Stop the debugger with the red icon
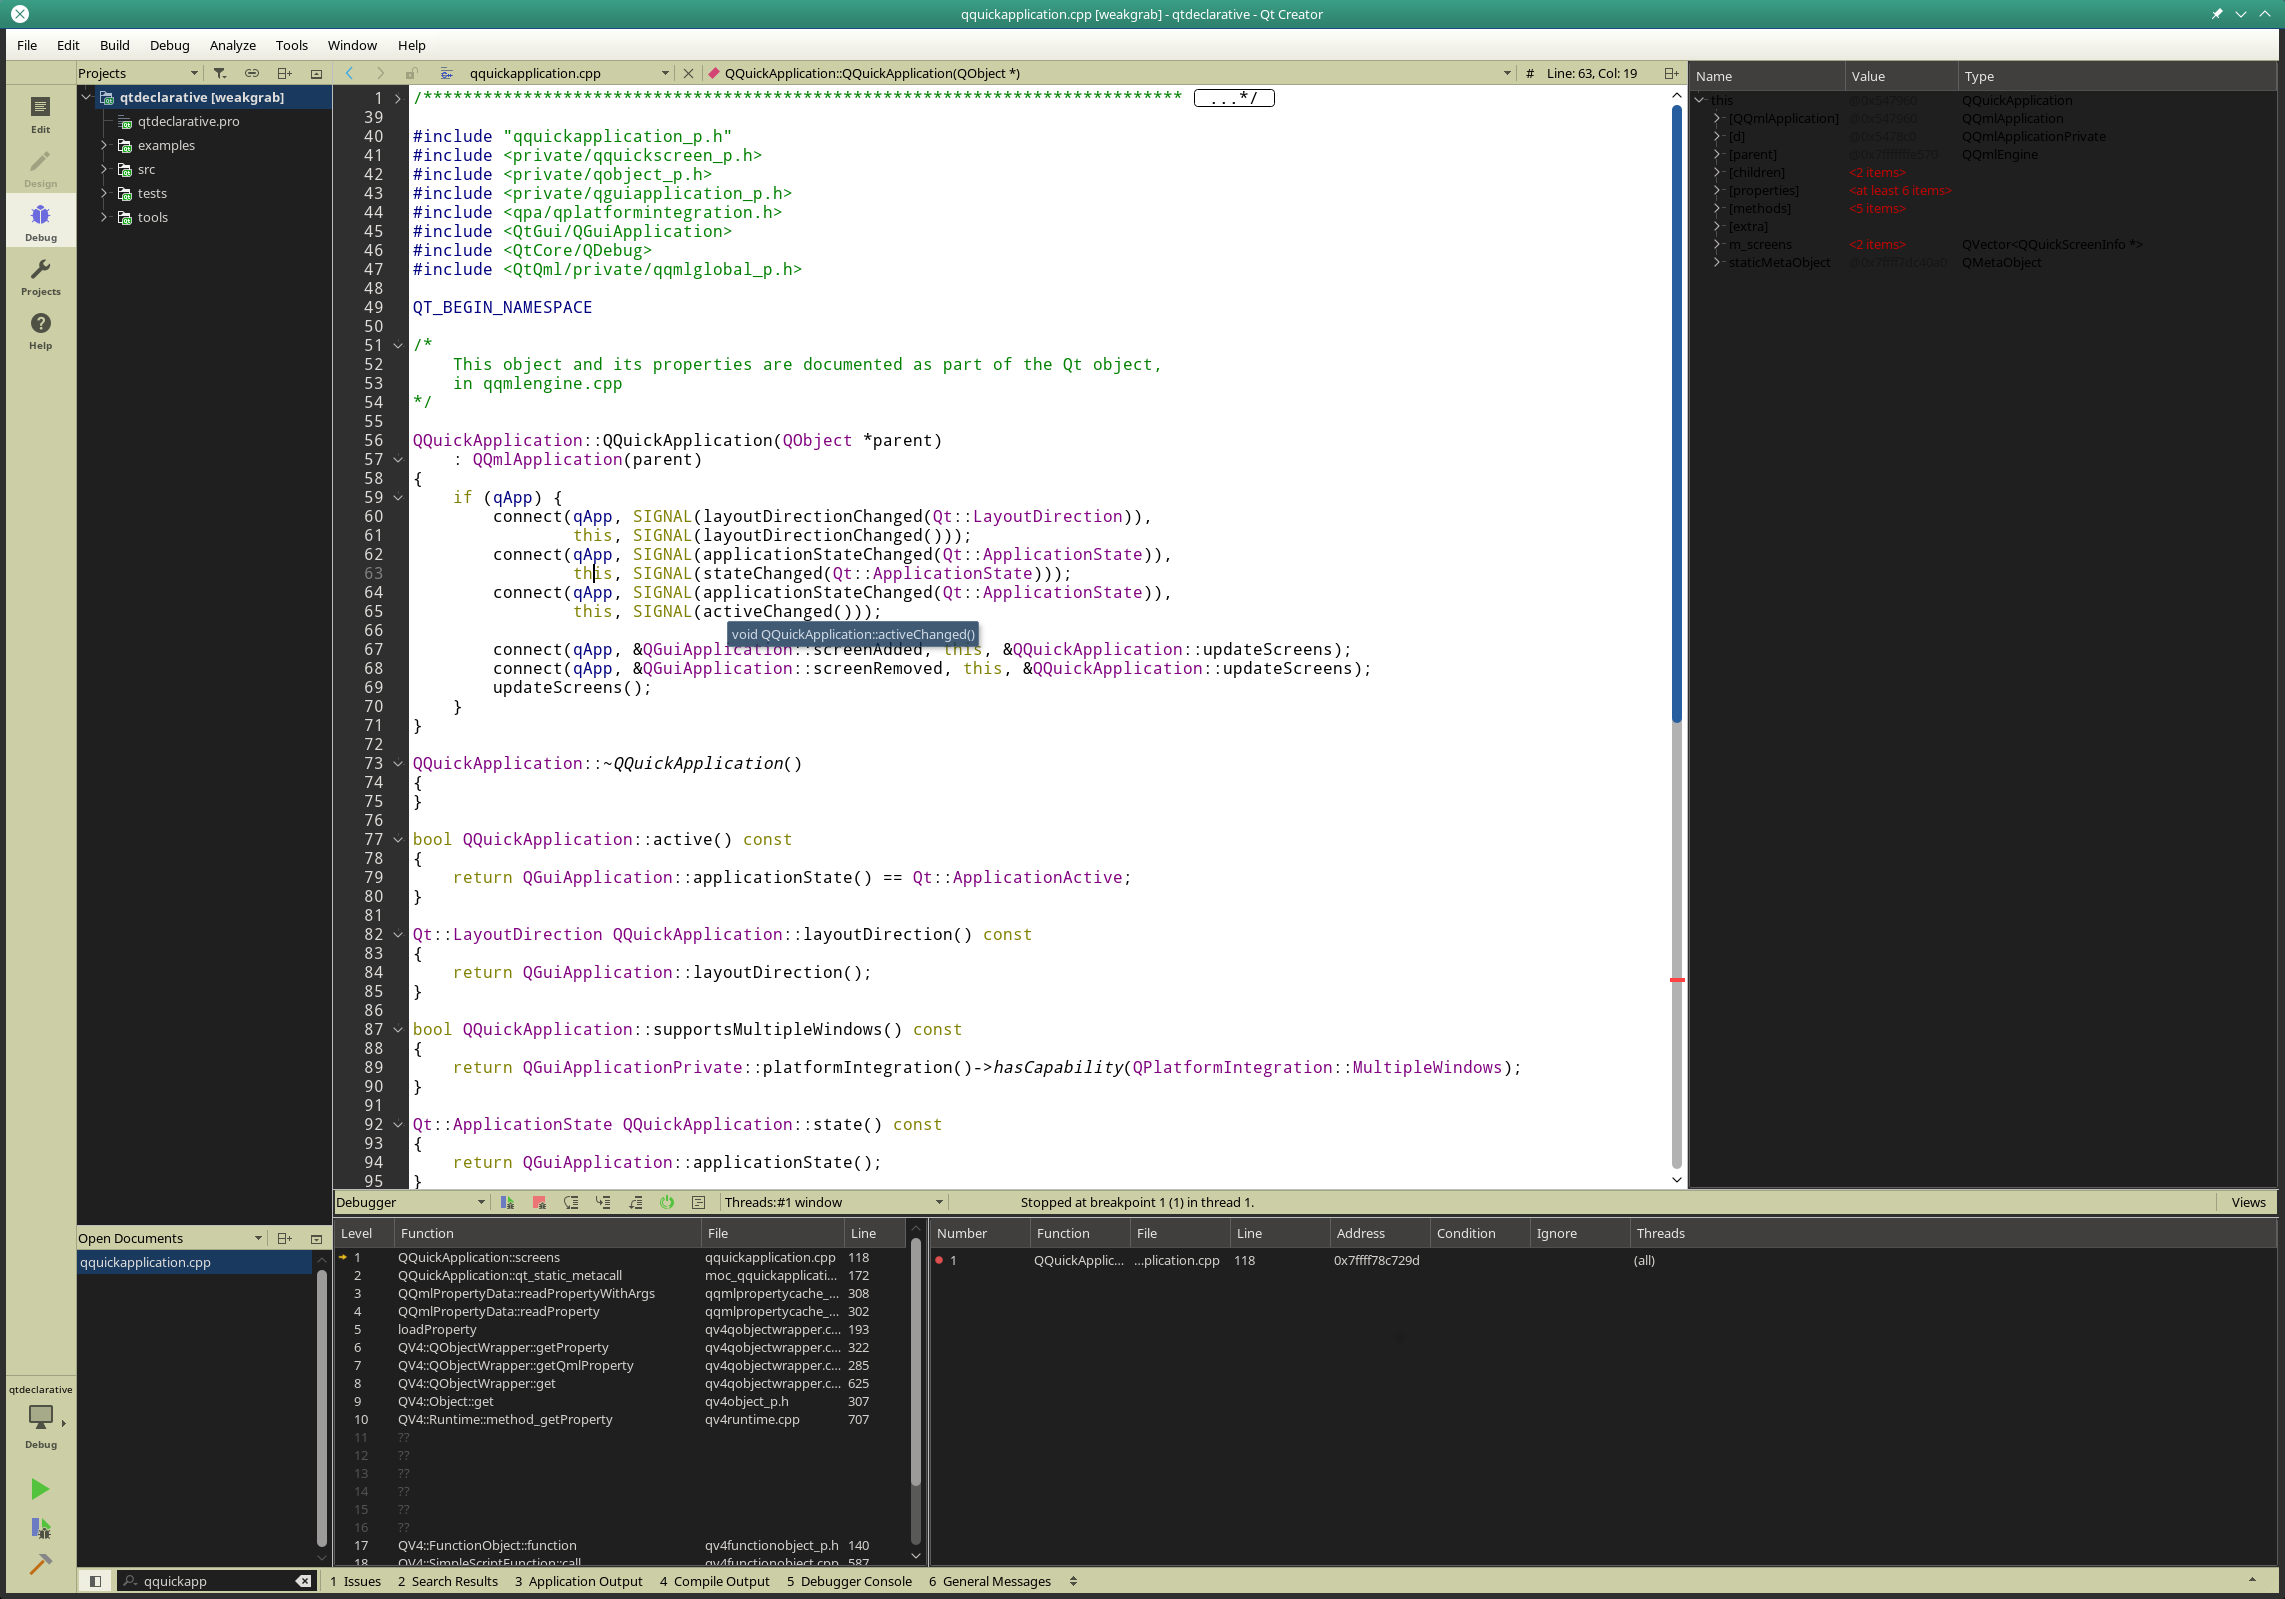The width and height of the screenshot is (2285, 1599). (539, 1202)
